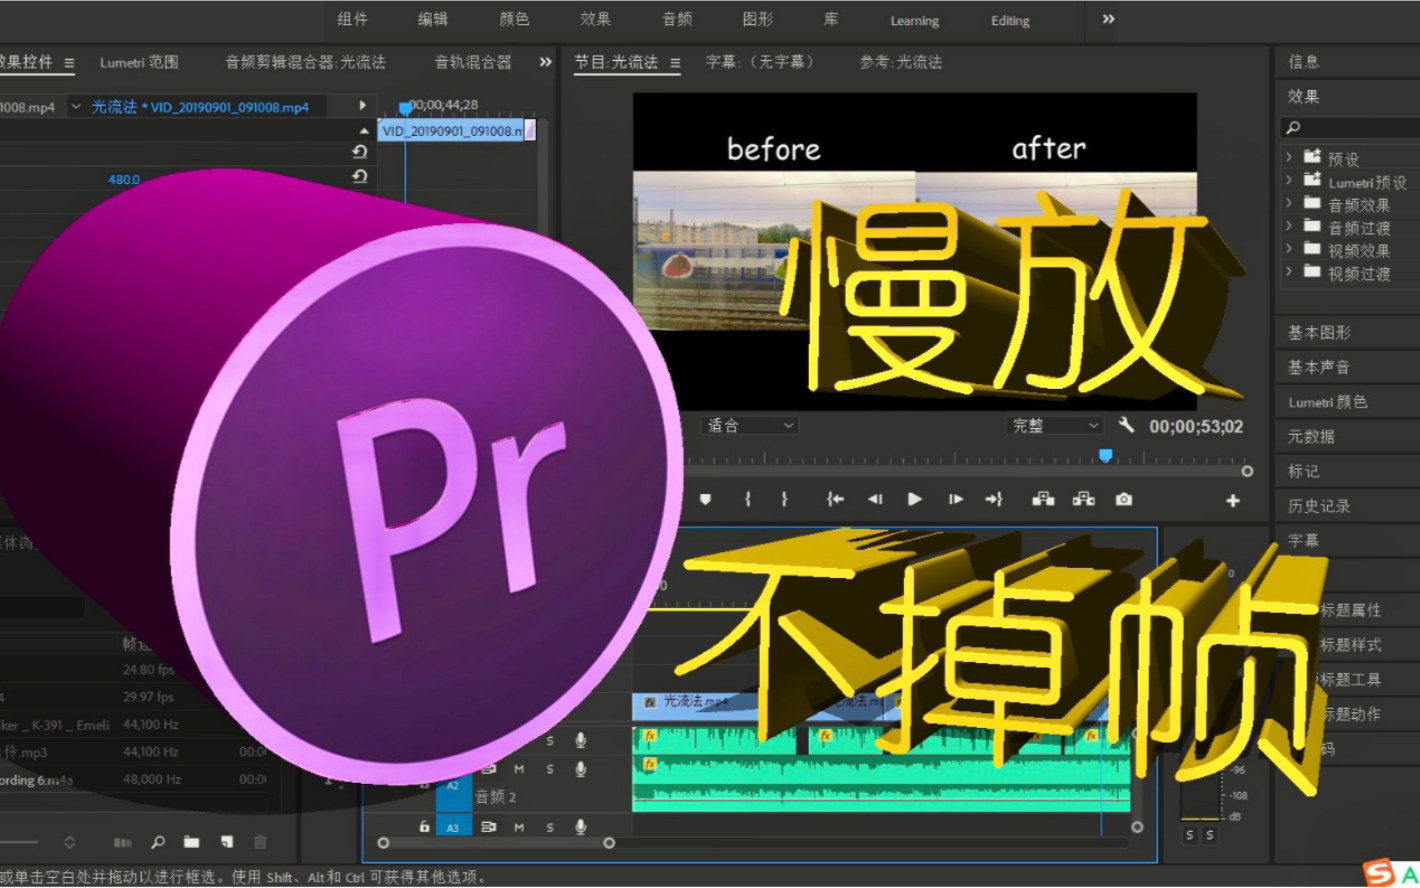Step back one frame

[x=875, y=499]
